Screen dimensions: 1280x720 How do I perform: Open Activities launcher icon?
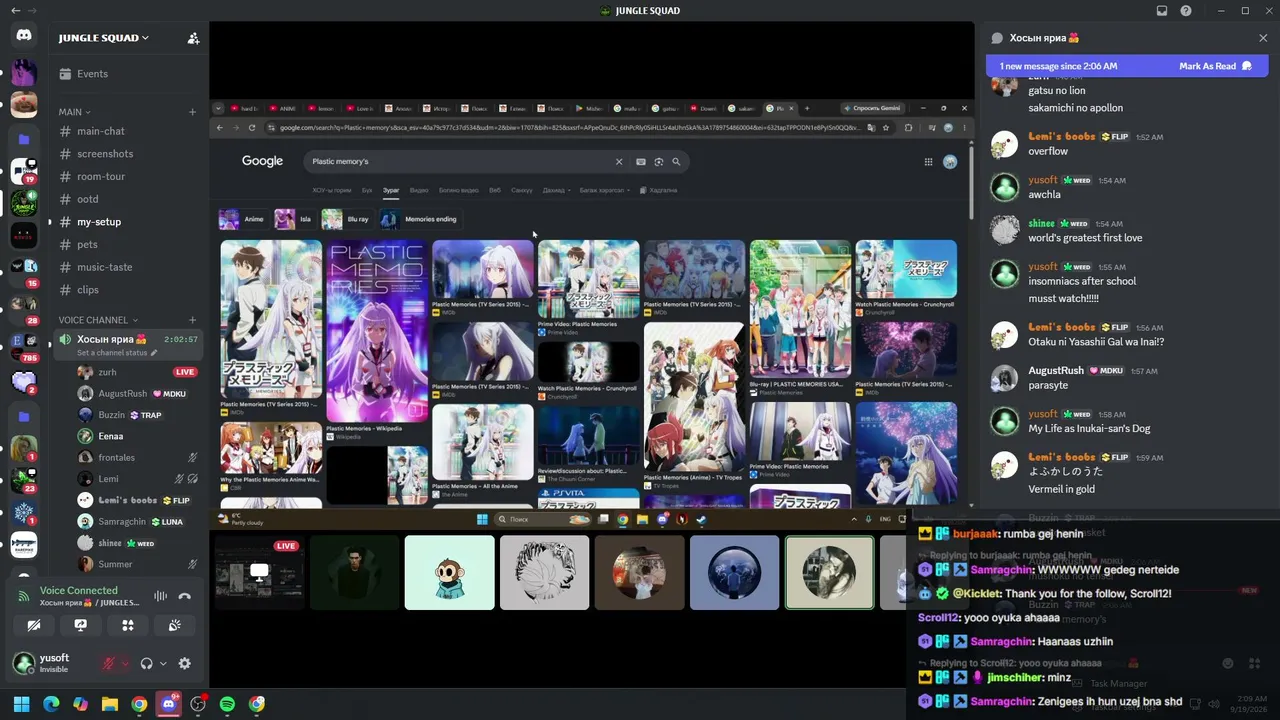coord(128,625)
